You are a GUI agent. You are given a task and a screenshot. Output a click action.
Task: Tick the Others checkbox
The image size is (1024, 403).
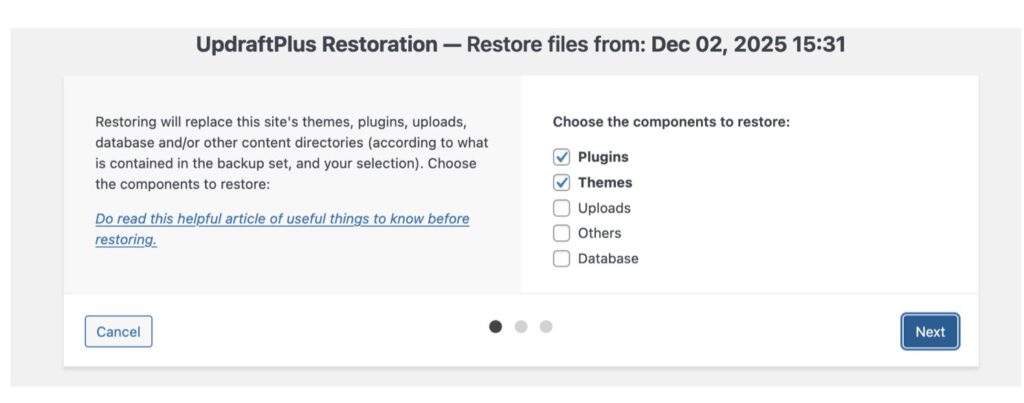click(x=562, y=233)
